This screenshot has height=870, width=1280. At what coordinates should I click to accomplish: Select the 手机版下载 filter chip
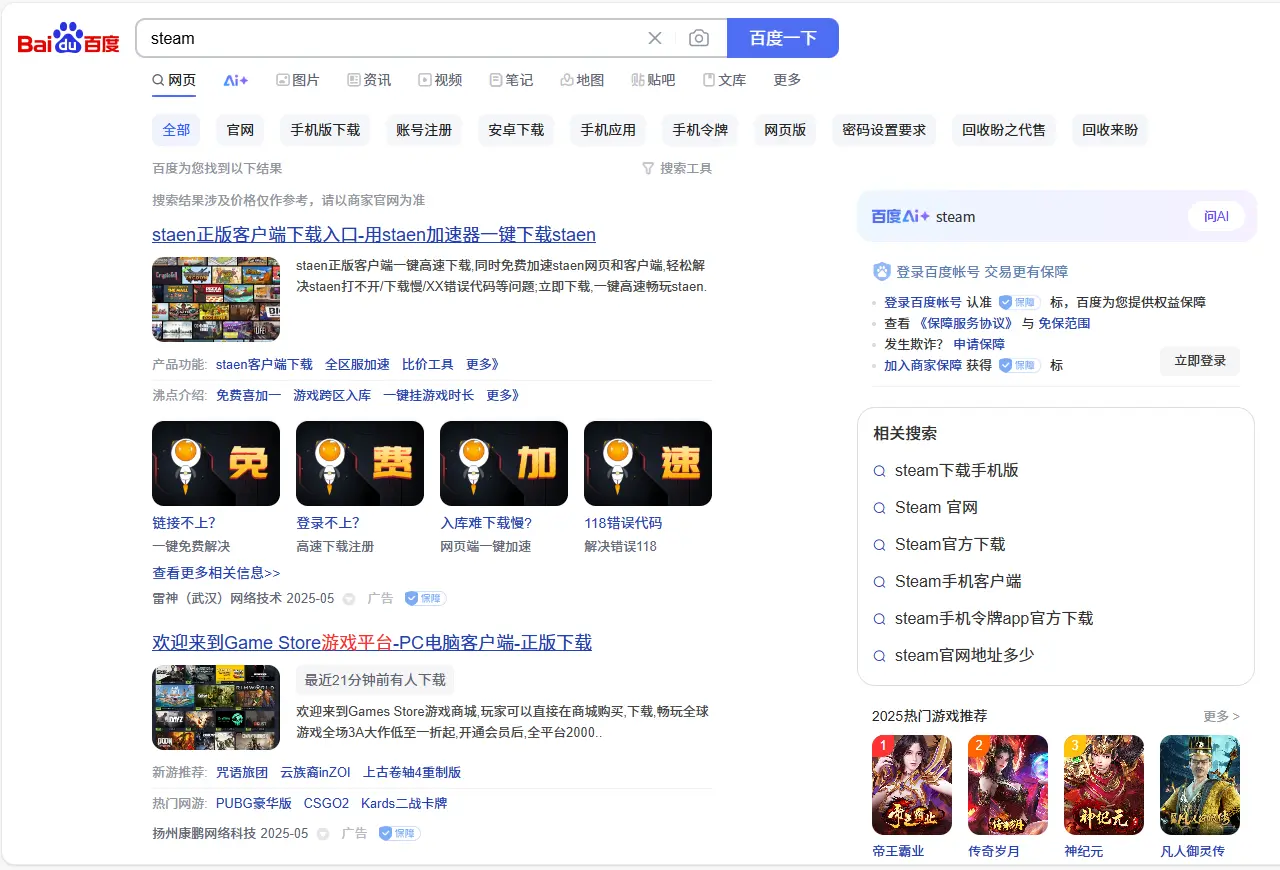tap(325, 130)
